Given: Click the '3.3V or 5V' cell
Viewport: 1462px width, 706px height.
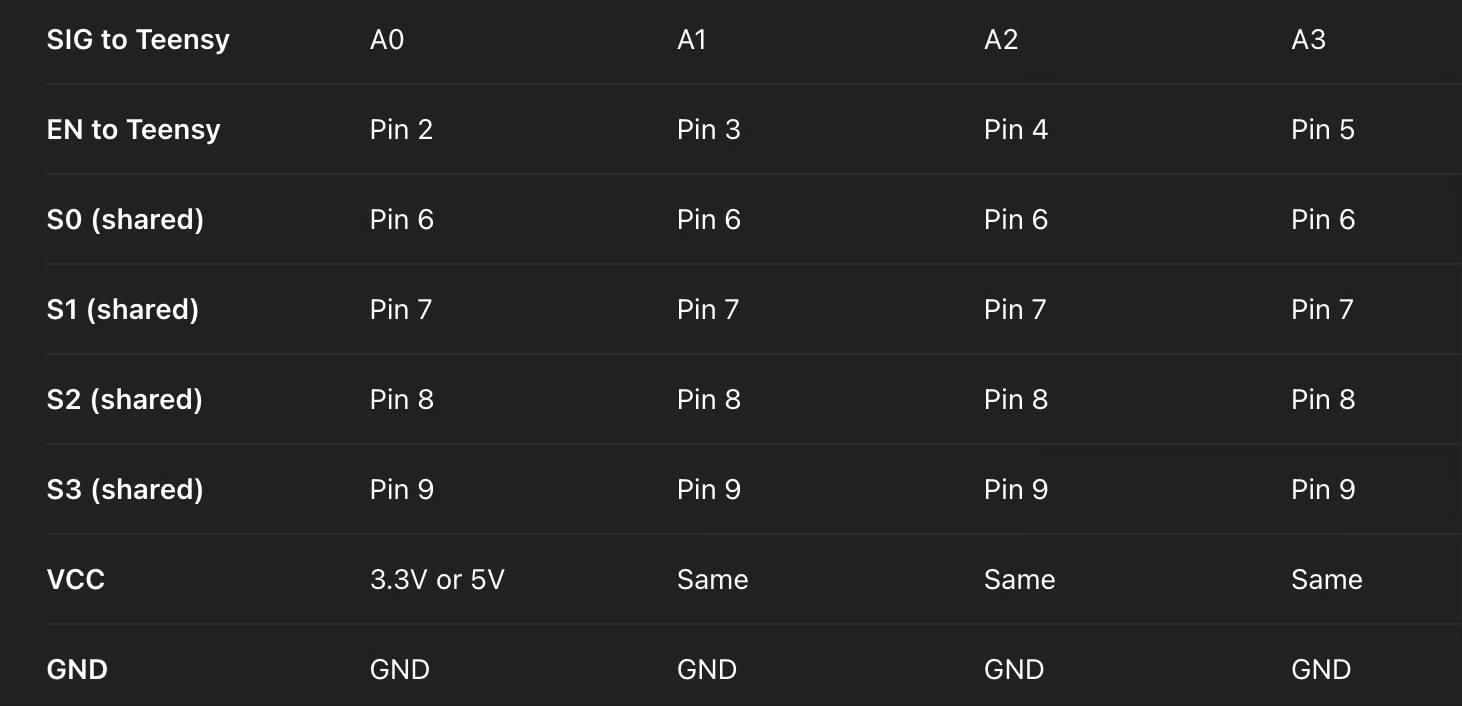Looking at the screenshot, I should pyautogui.click(x=437, y=580).
